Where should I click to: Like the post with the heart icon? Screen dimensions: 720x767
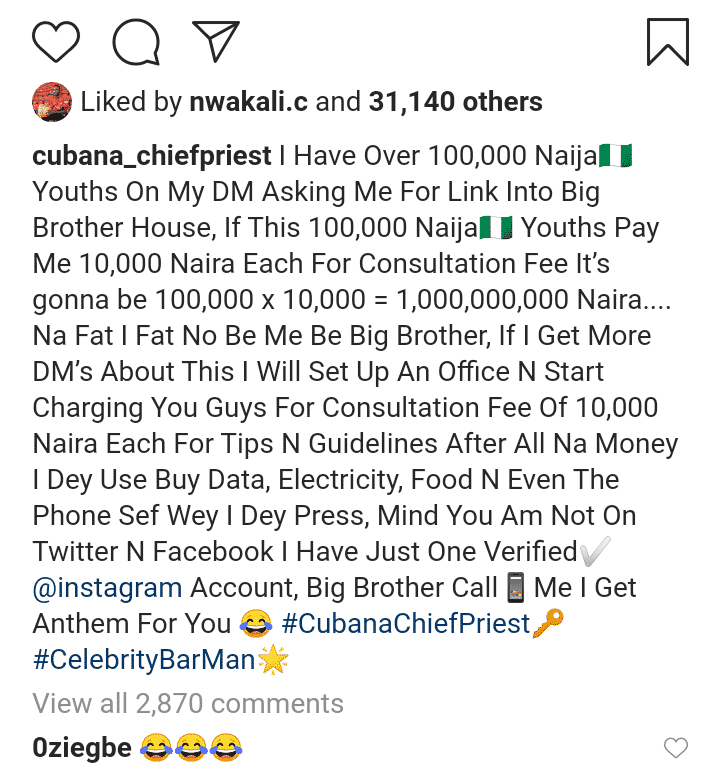(x=56, y=41)
